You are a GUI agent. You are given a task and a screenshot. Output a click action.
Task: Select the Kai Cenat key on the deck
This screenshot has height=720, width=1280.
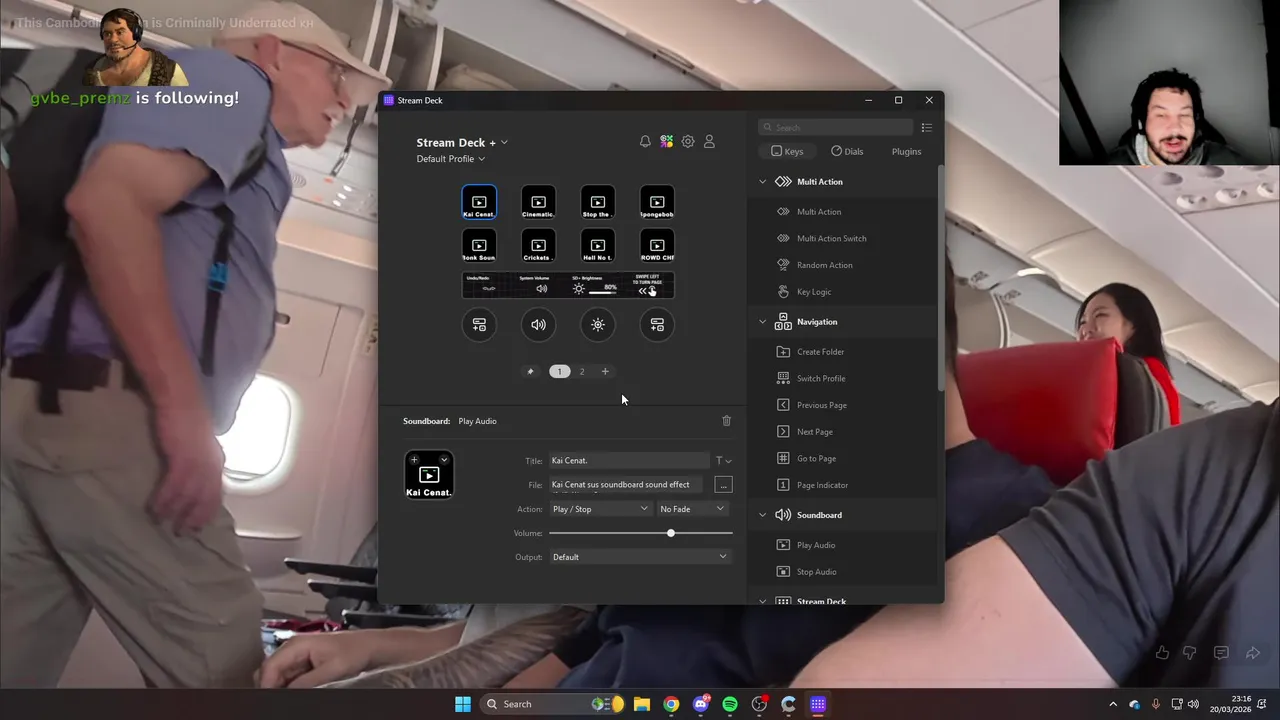[479, 202]
